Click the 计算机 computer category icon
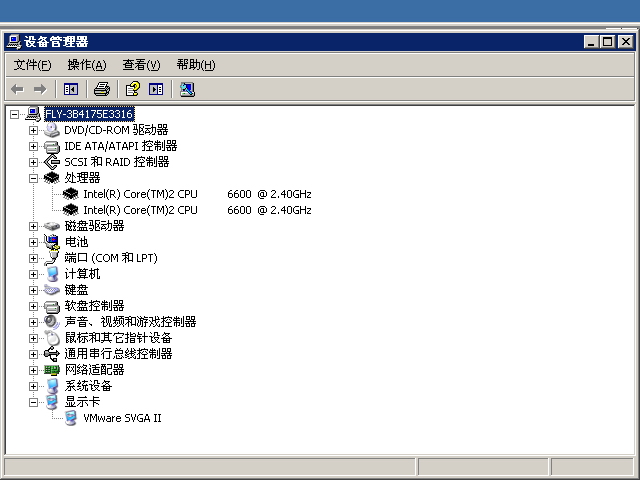 tap(51, 274)
